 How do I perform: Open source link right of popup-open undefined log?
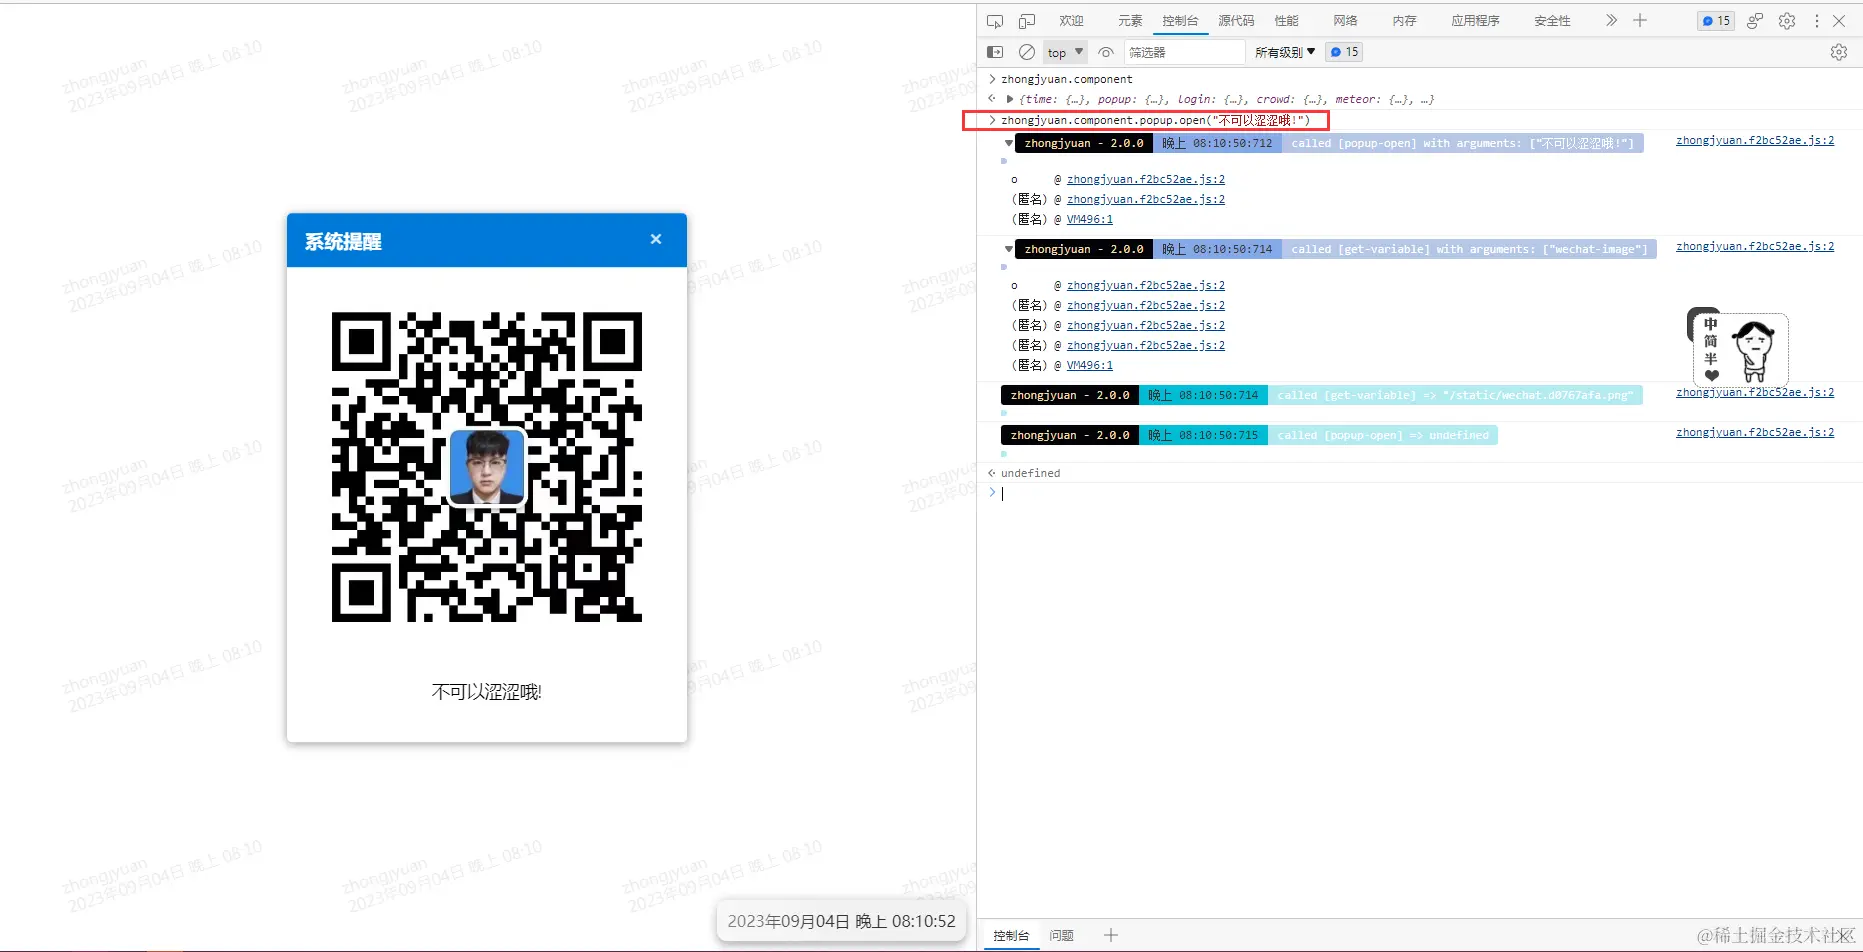point(1755,432)
